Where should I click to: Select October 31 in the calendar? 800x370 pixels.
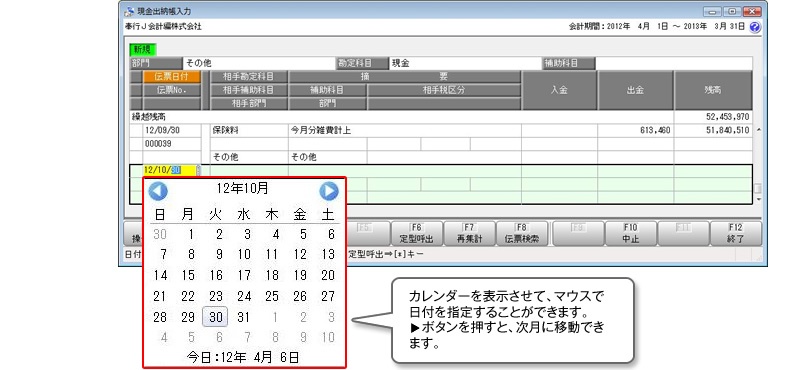[x=243, y=317]
